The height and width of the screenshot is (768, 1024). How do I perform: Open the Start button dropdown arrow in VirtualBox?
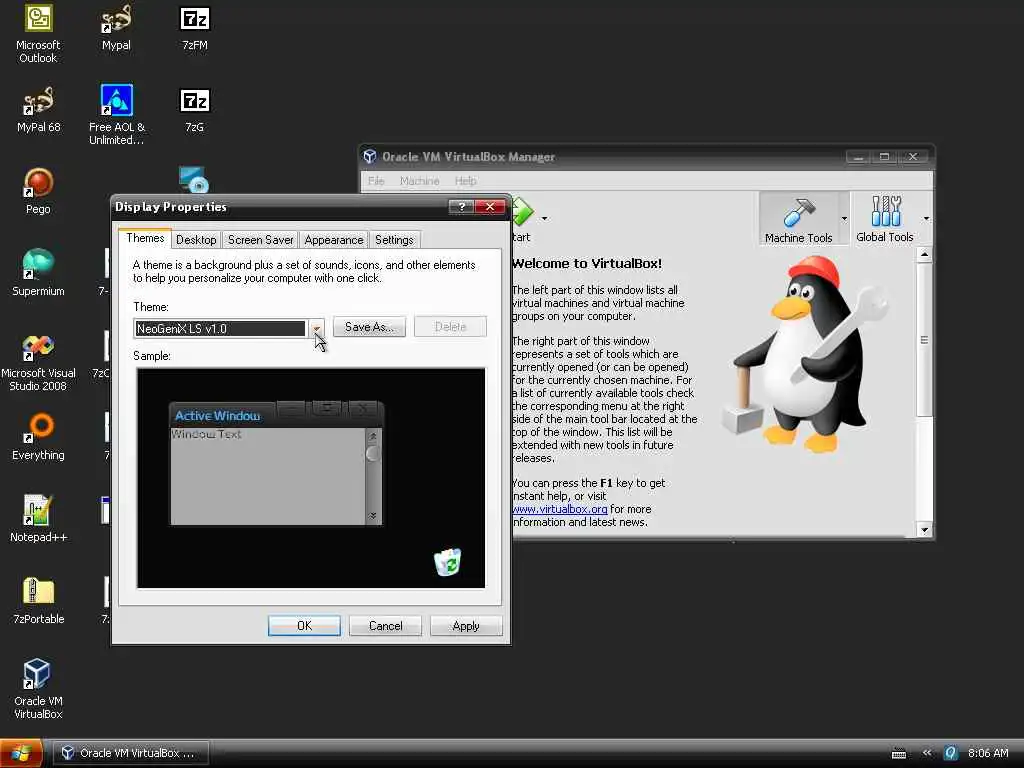pyautogui.click(x=544, y=219)
